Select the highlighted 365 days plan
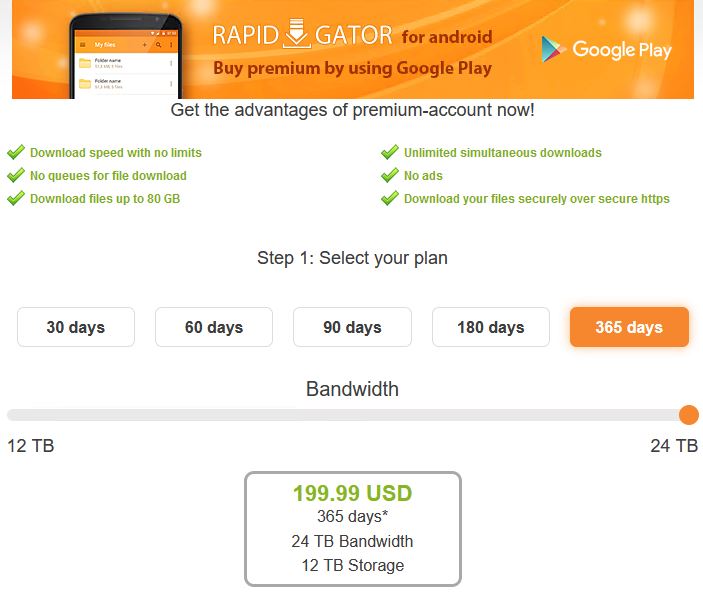 tap(629, 327)
